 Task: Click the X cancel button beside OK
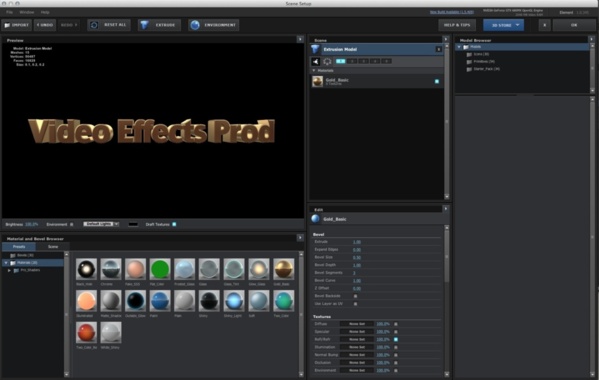pyautogui.click(x=544, y=25)
